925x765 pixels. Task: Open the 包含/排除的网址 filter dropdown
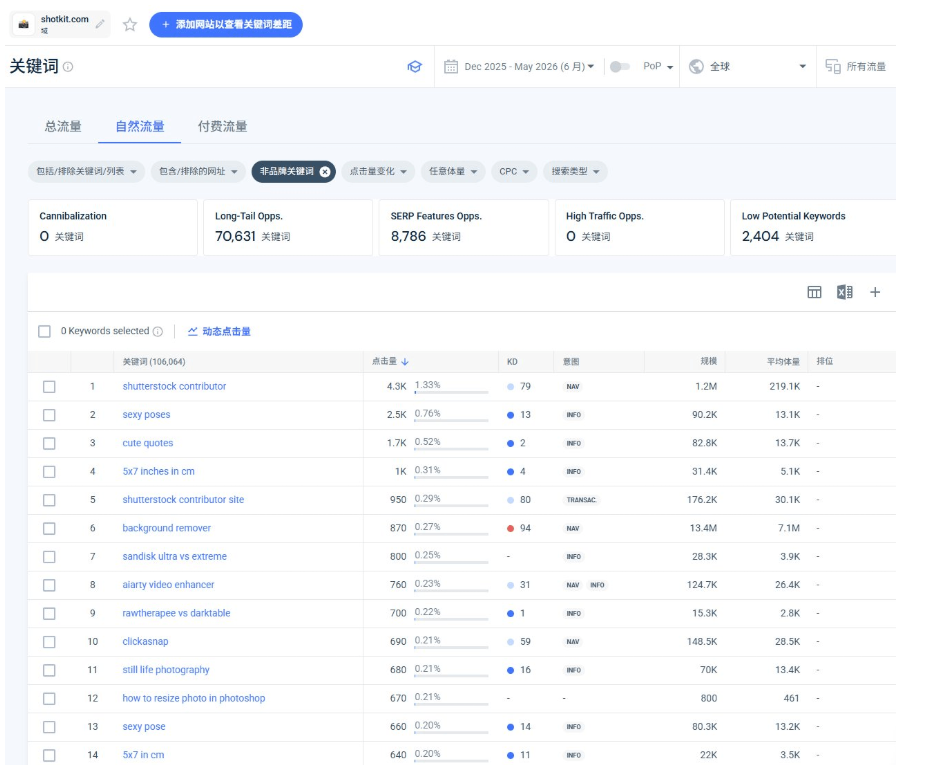[198, 172]
